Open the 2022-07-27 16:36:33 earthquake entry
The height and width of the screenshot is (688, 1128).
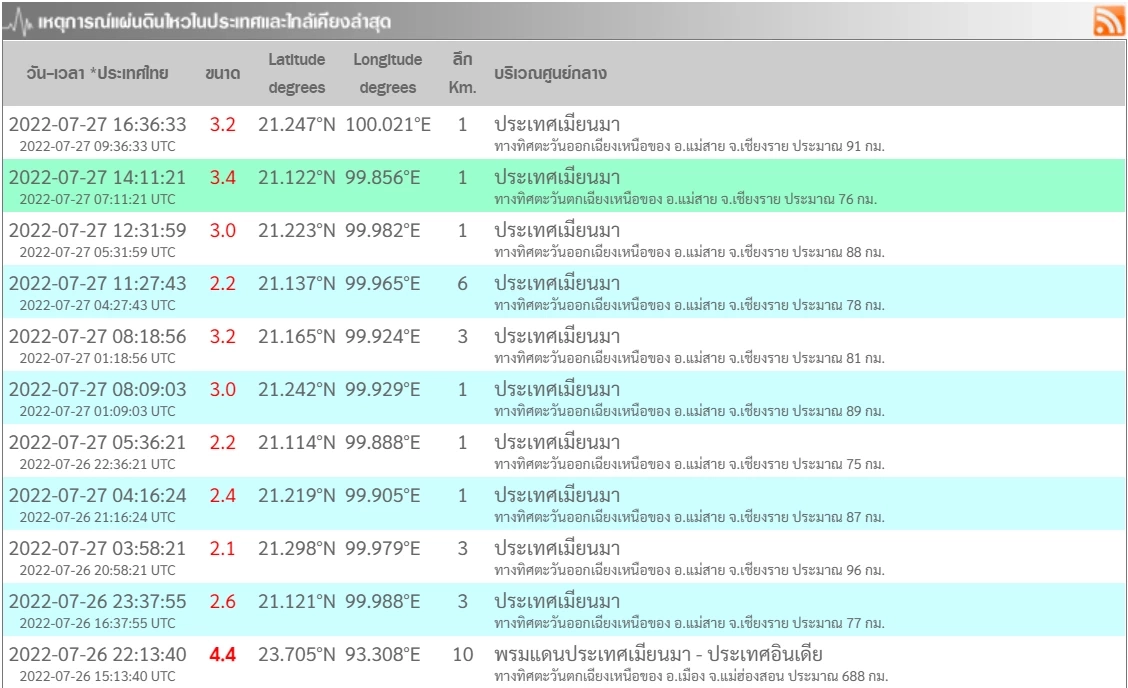(x=97, y=125)
